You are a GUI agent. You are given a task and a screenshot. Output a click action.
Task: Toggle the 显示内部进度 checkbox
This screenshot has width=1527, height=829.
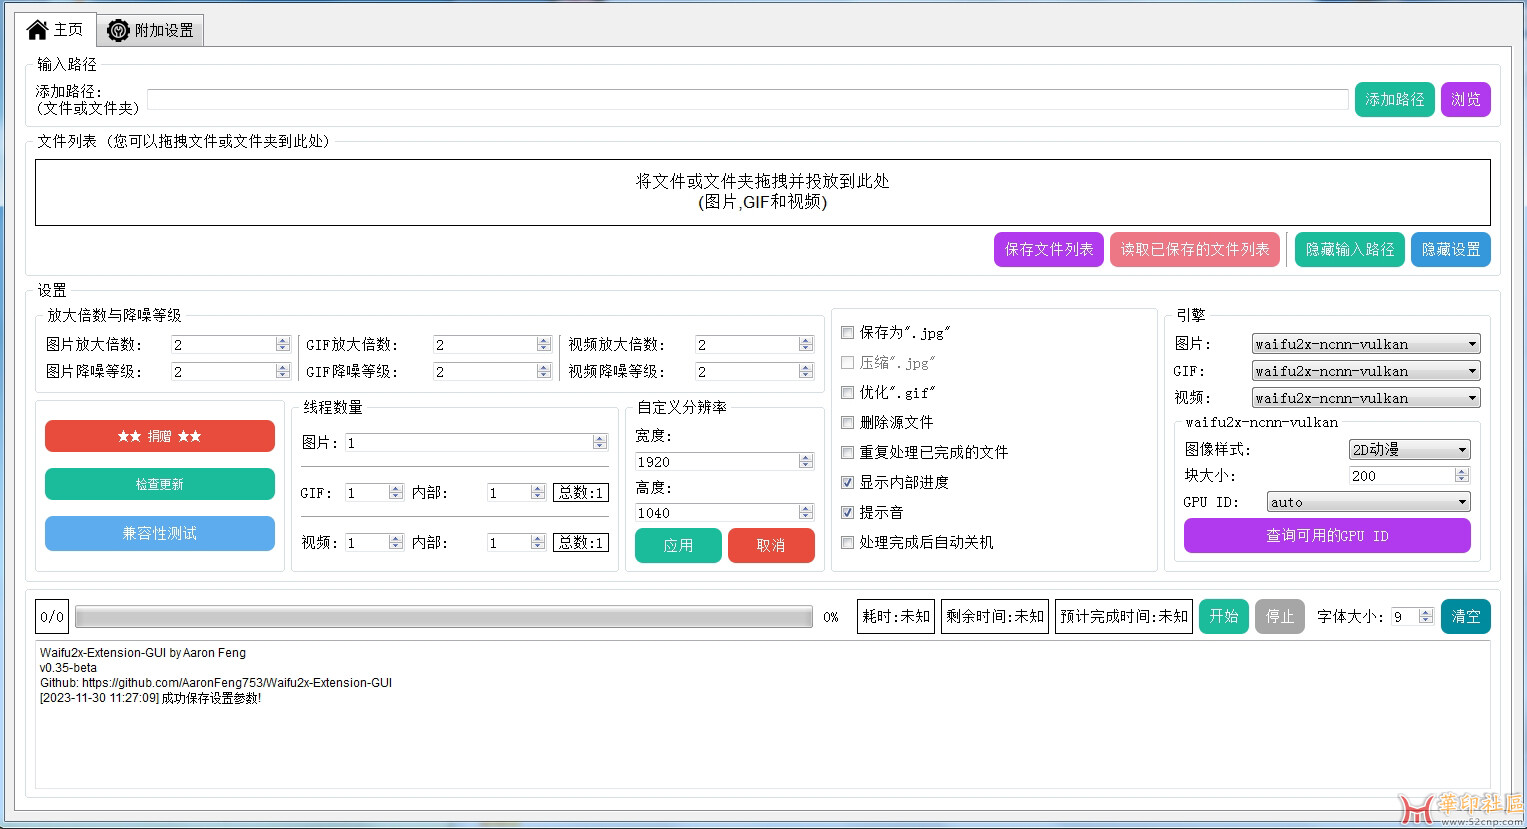(x=848, y=483)
